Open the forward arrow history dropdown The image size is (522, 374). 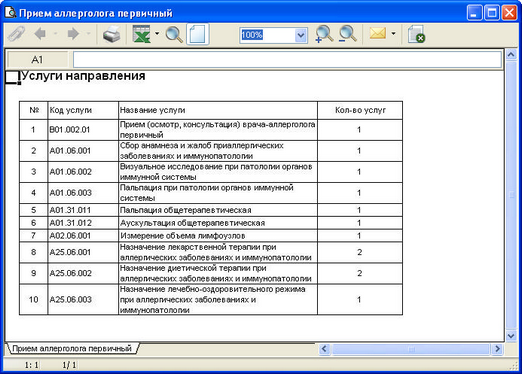(88, 34)
